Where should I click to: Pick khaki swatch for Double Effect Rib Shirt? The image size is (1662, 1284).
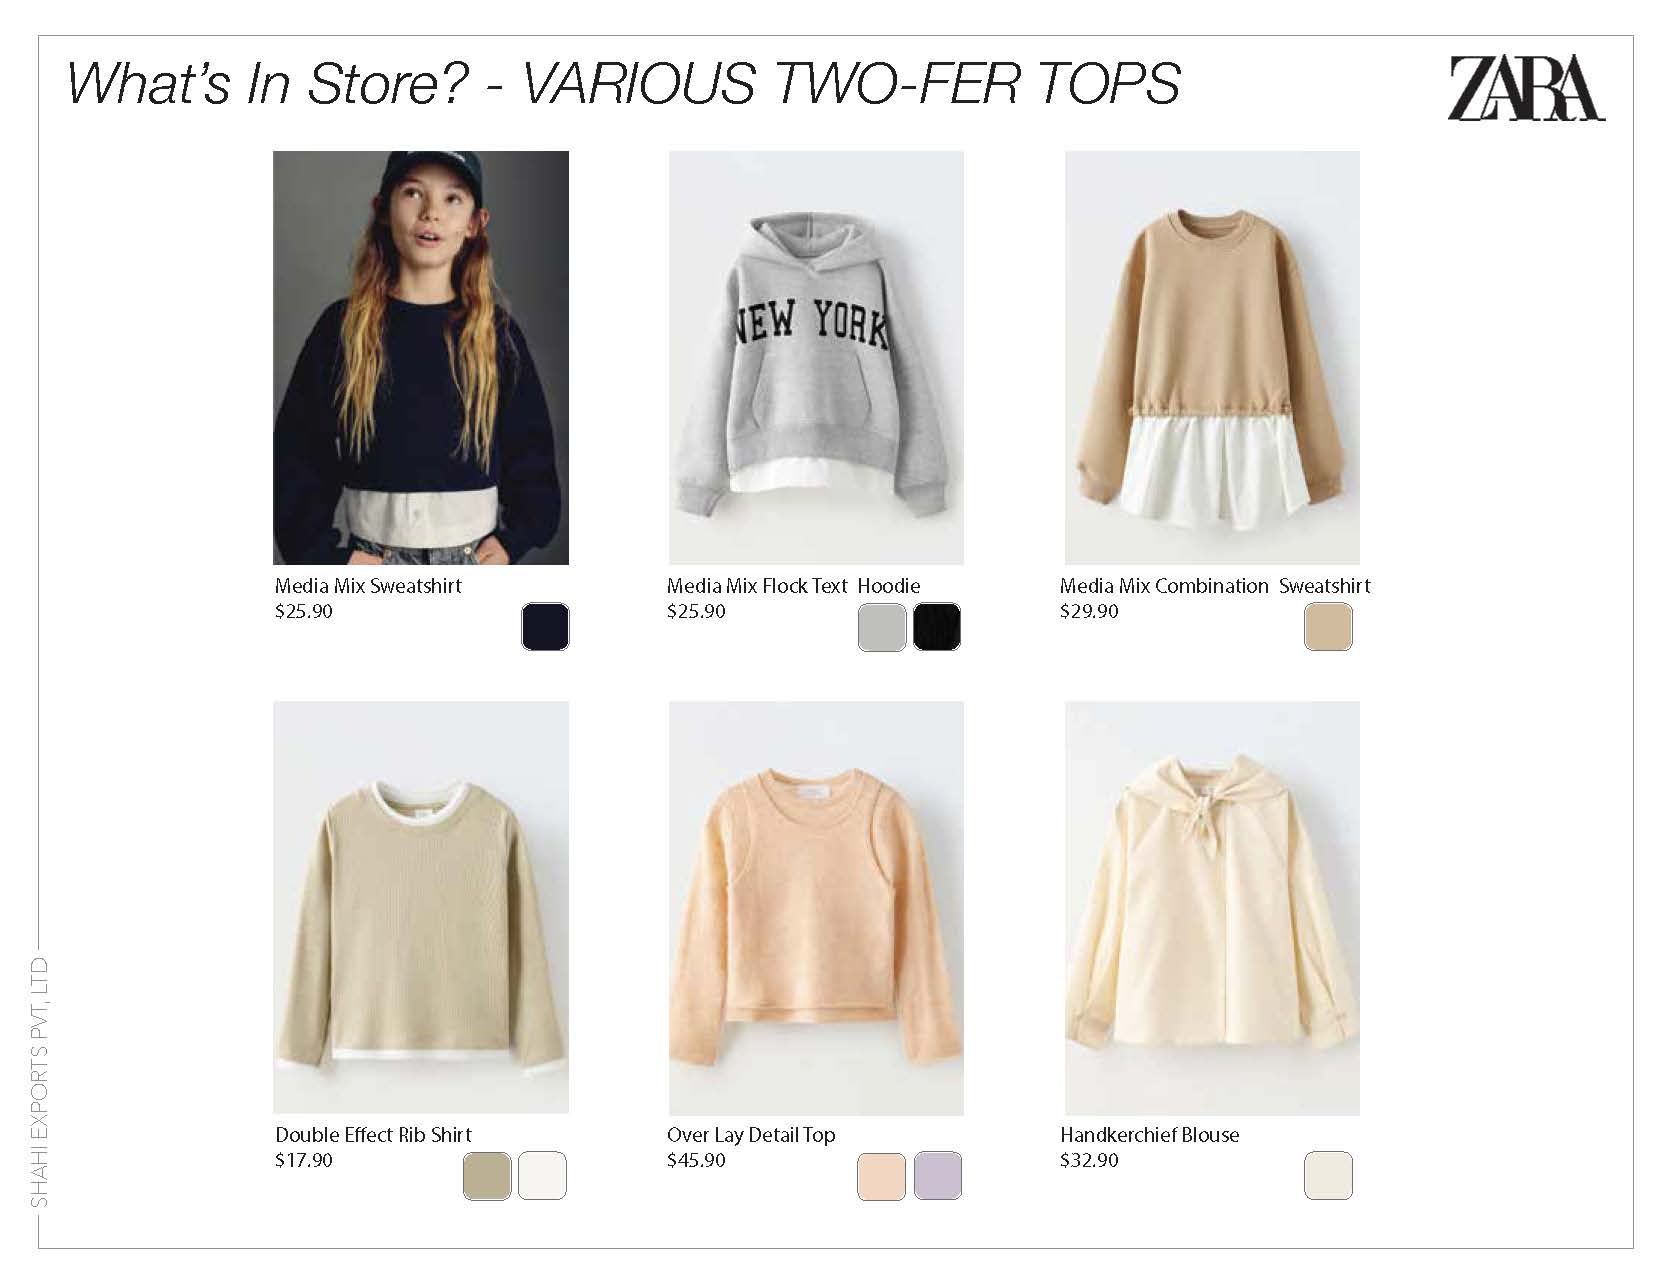pyautogui.click(x=487, y=1175)
